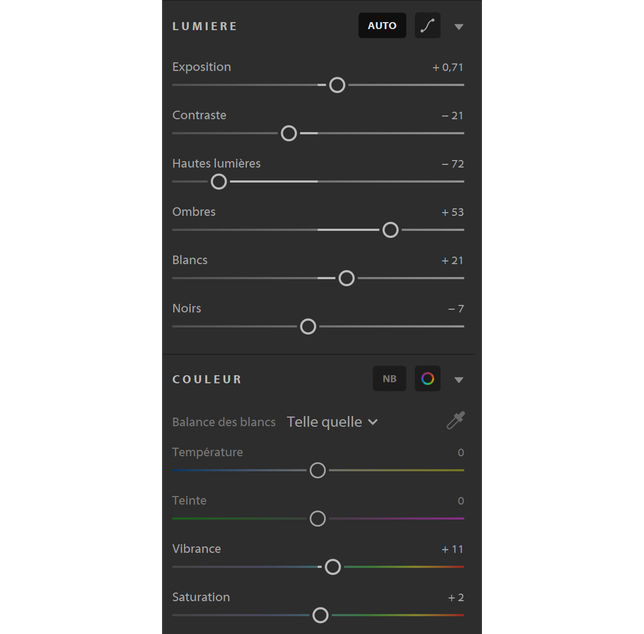
Task: Click the Ombres value +53
Action: tap(453, 212)
